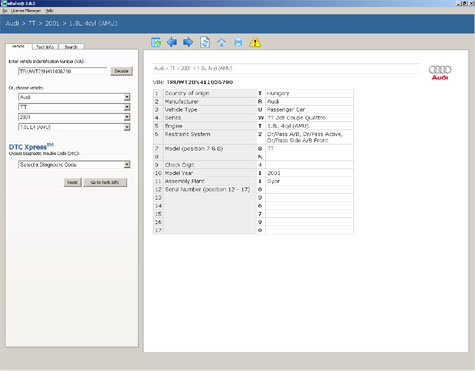
Task: Switch to the Vehicle tab
Action: coord(18,46)
